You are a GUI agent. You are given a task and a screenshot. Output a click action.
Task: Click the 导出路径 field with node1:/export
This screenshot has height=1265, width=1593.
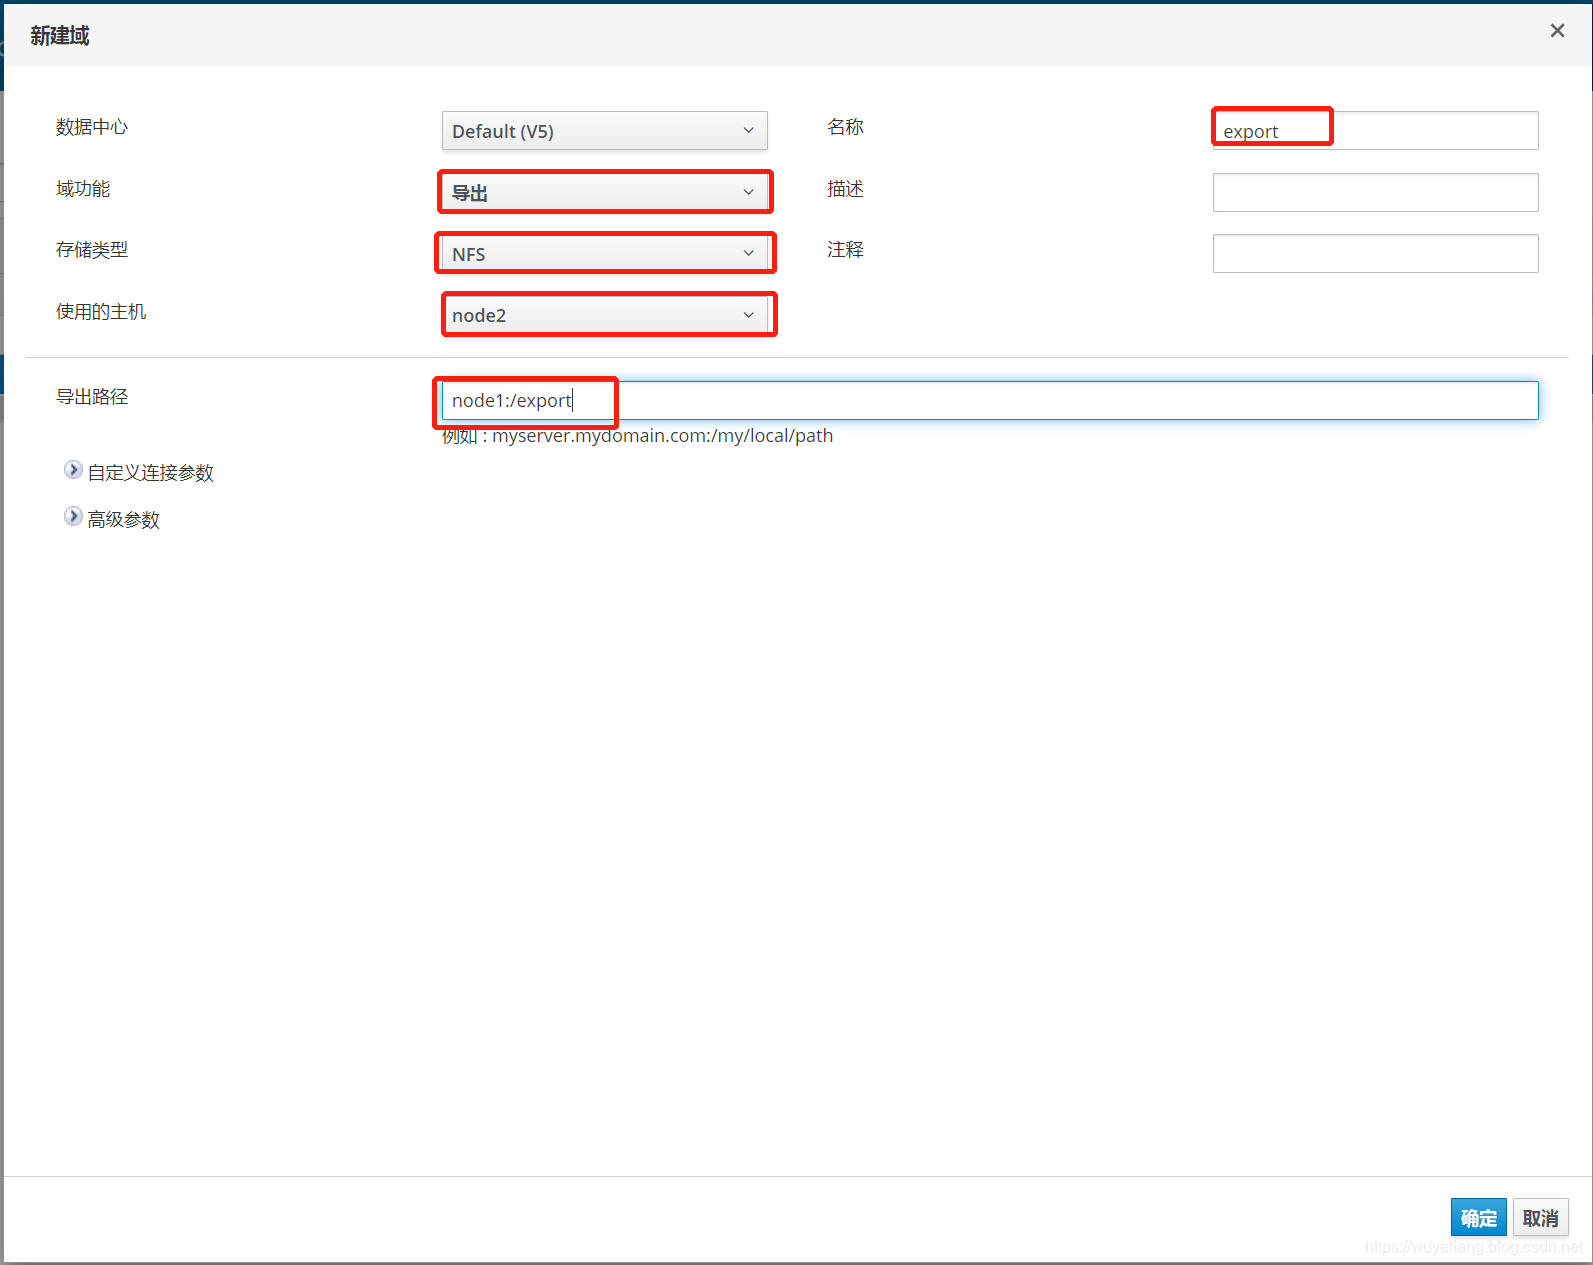[990, 400]
